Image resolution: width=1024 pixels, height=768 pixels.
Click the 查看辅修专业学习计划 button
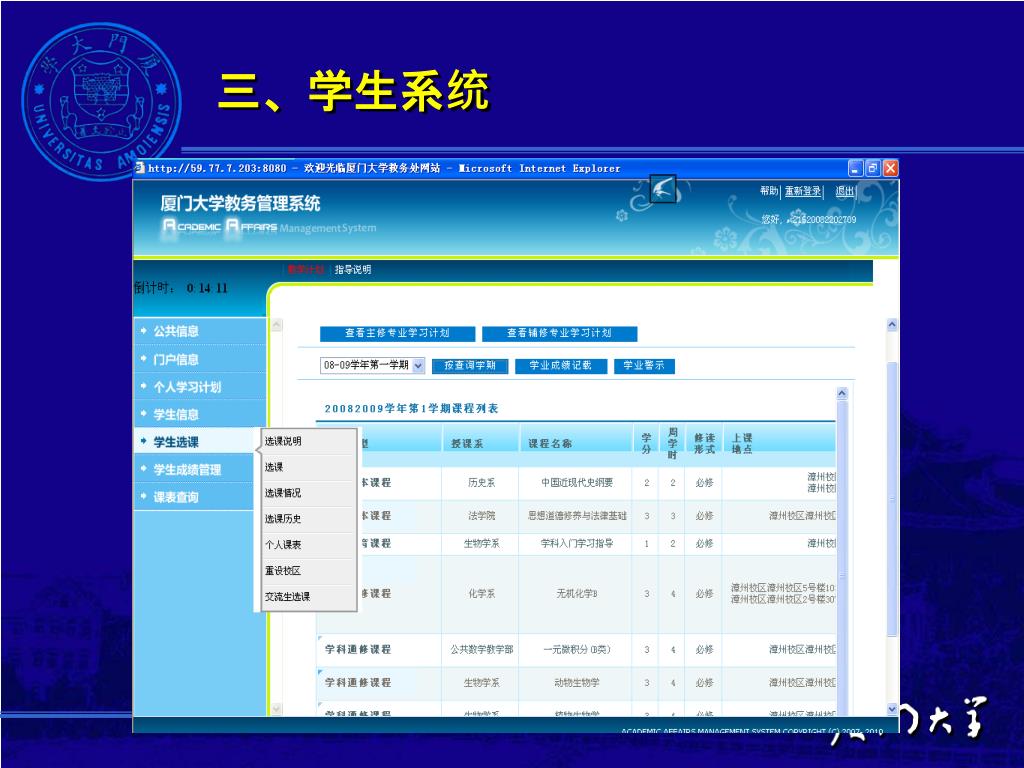(559, 333)
